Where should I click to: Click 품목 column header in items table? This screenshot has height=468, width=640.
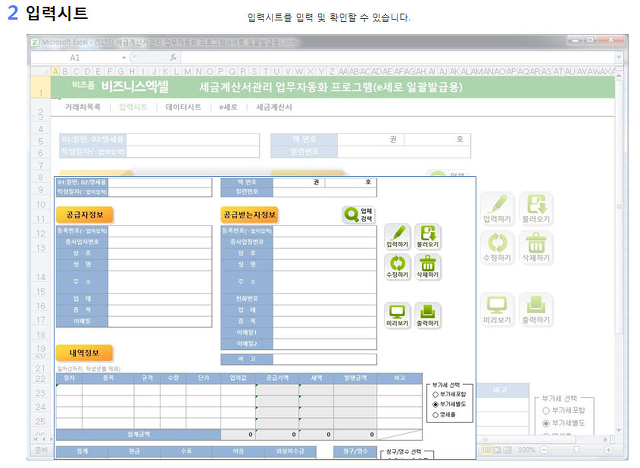(x=108, y=378)
